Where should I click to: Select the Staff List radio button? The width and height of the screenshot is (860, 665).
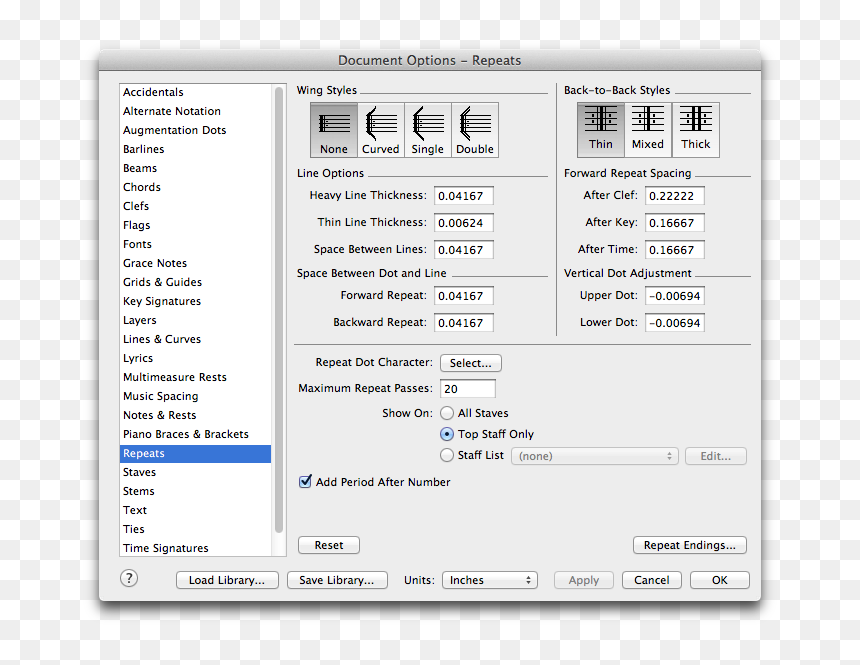447,455
